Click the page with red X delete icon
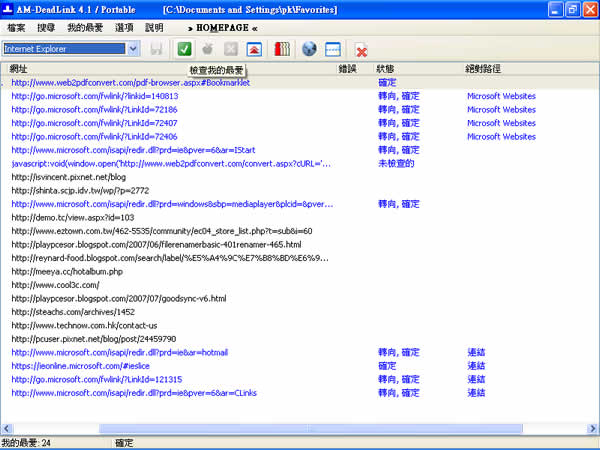Image resolution: width=600 pixels, height=450 pixels. click(360, 50)
